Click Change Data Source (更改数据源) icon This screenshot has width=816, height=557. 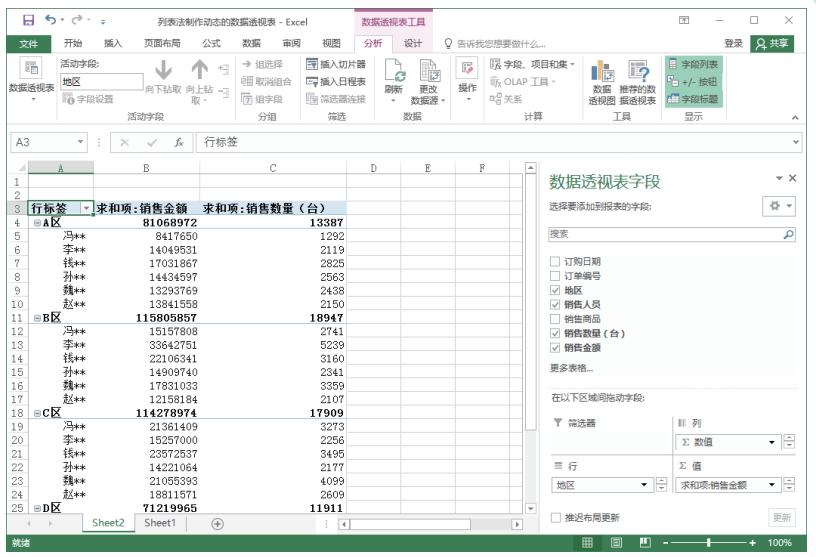pos(429,70)
